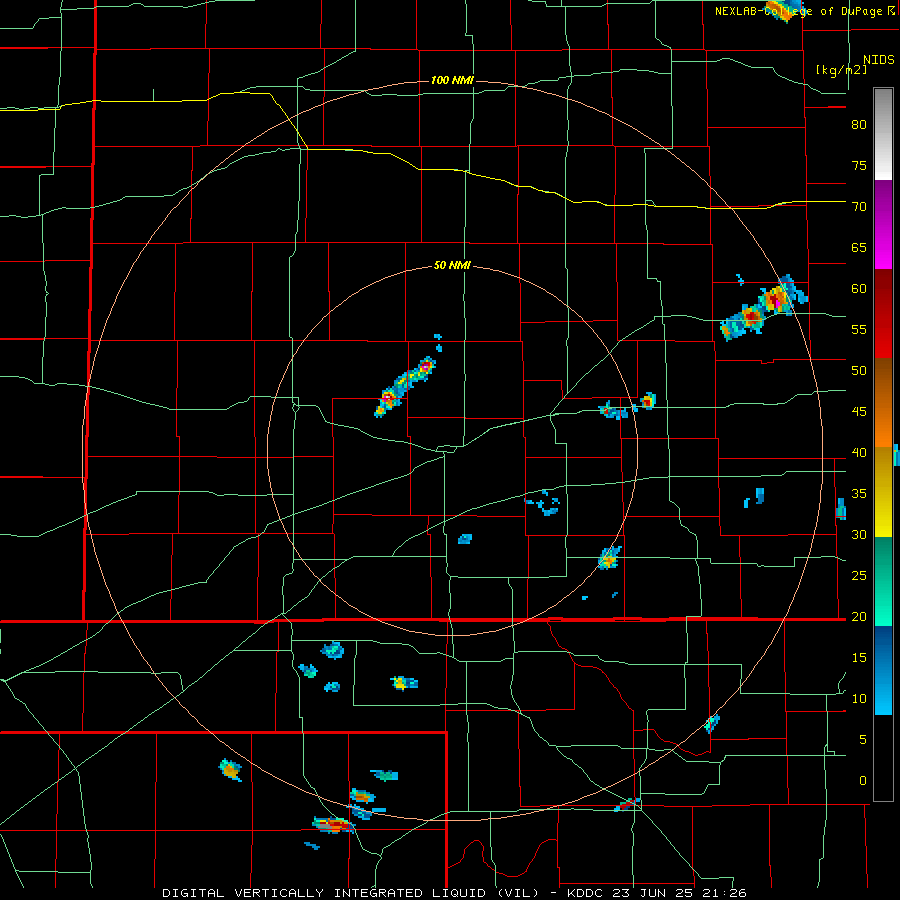Click the "[kg/m2]" units label

tap(841, 69)
